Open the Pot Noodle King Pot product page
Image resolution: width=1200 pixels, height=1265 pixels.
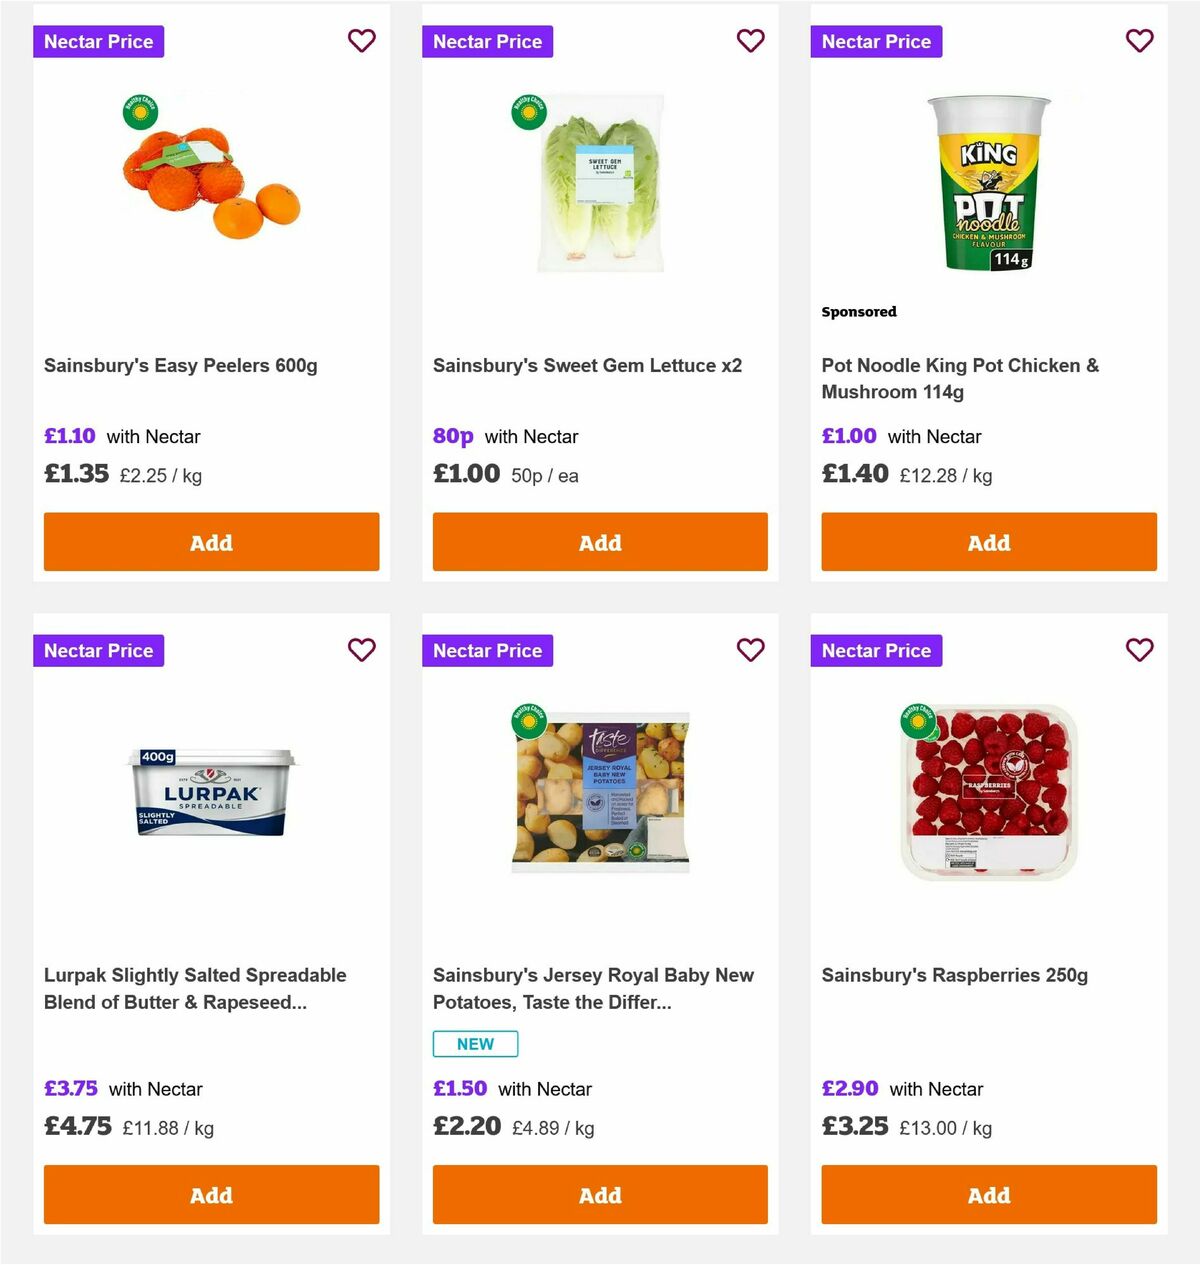click(x=960, y=378)
